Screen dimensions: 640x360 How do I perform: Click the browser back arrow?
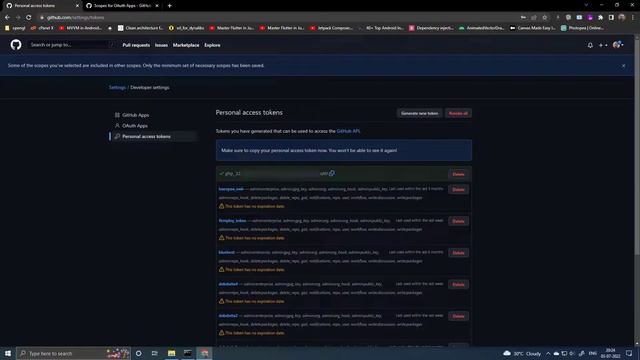pos(7,18)
